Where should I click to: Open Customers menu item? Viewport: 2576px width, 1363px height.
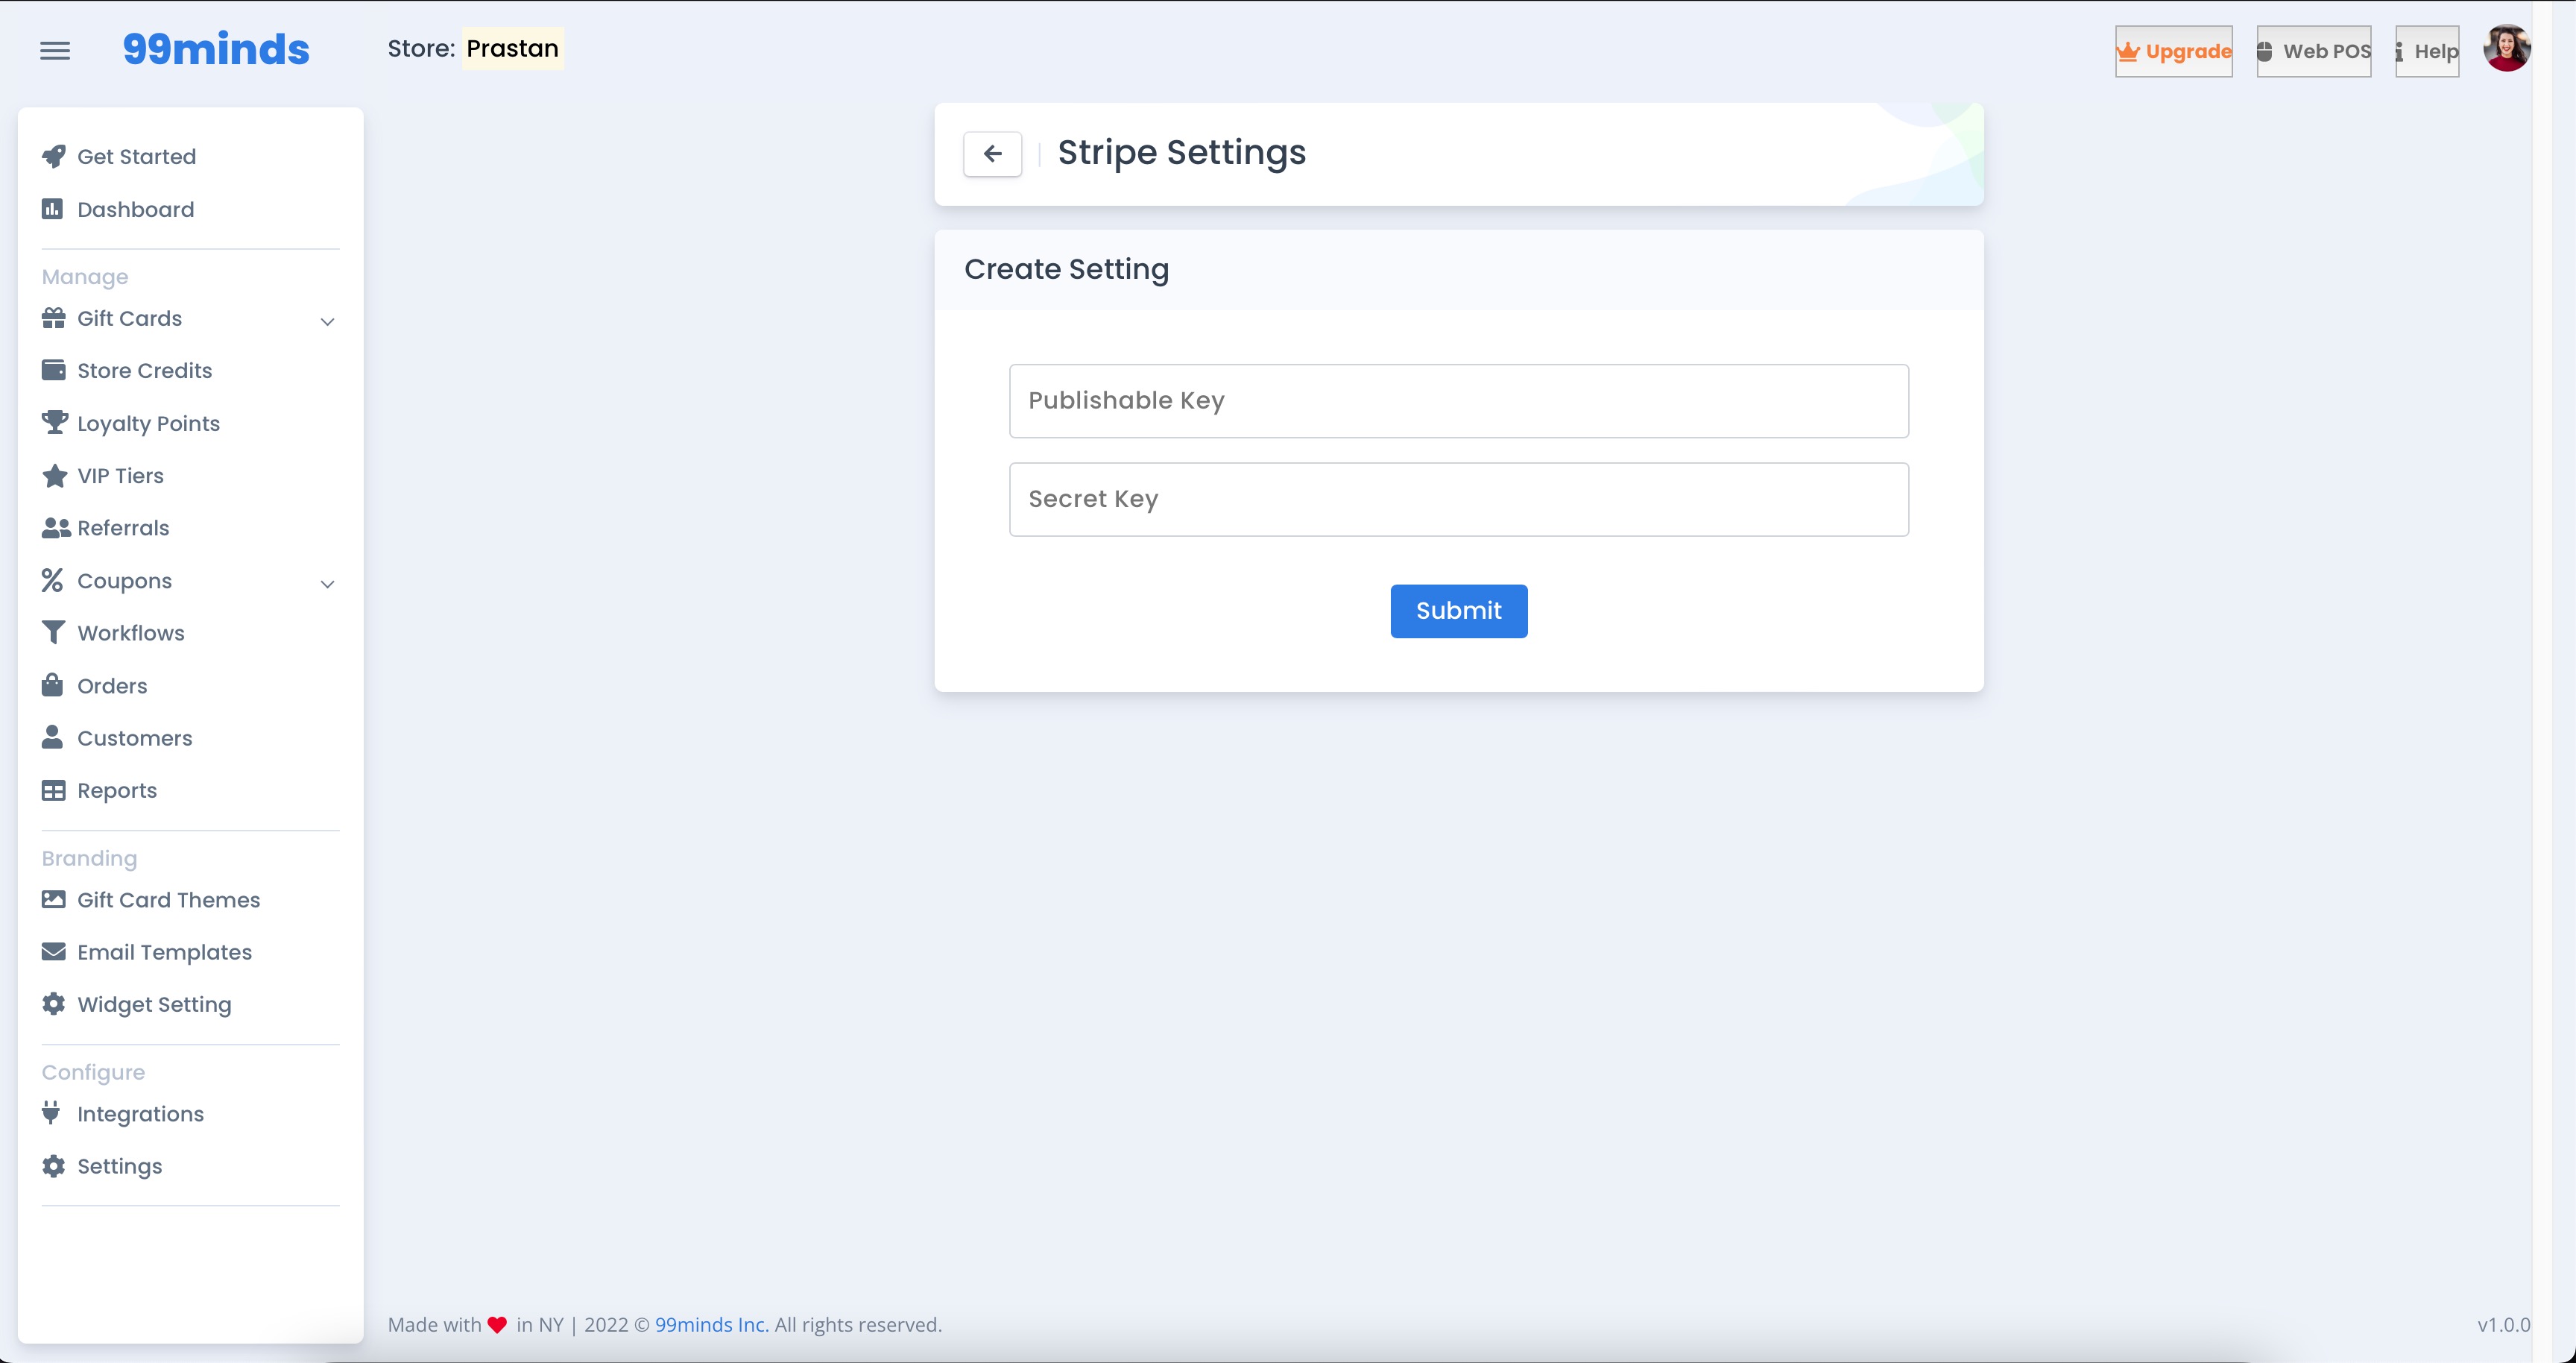135,737
